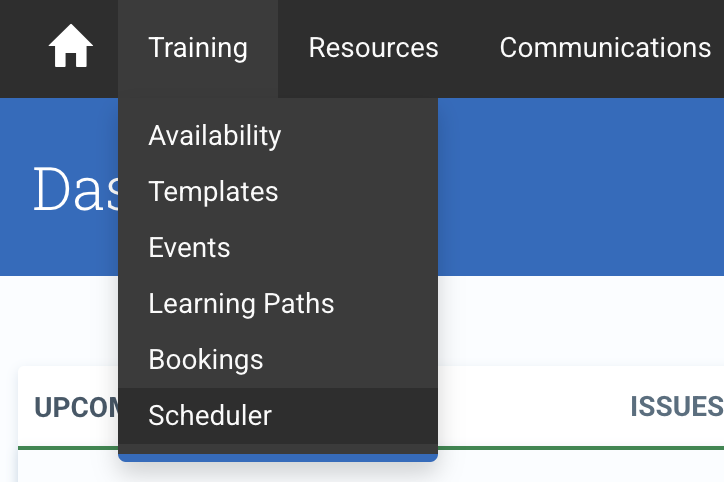Collapse the Training dropdown menu
The image size is (724, 482).
[198, 48]
